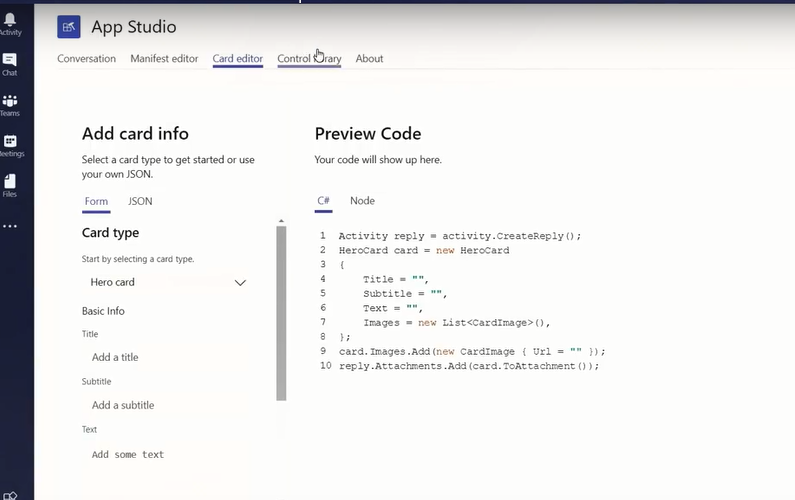Image resolution: width=795 pixels, height=500 pixels.
Task: Open the Activity bell icon
Action: coord(10,22)
